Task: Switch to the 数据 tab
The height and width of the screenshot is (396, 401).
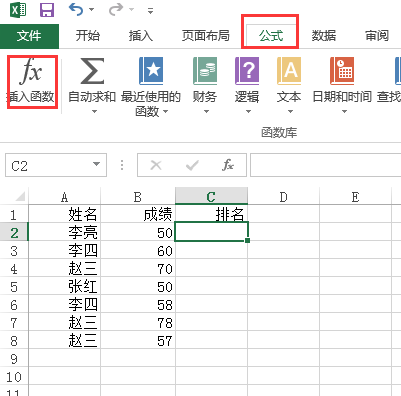Action: 324,35
